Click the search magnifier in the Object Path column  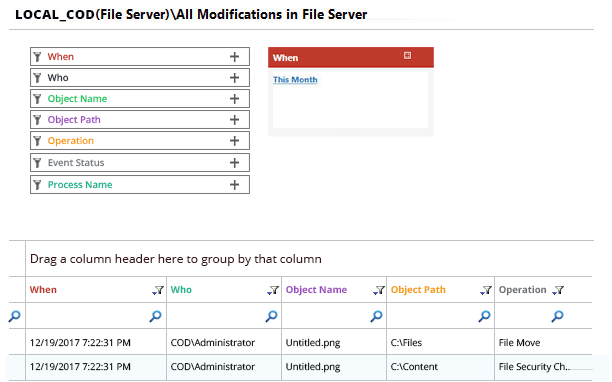484,316
